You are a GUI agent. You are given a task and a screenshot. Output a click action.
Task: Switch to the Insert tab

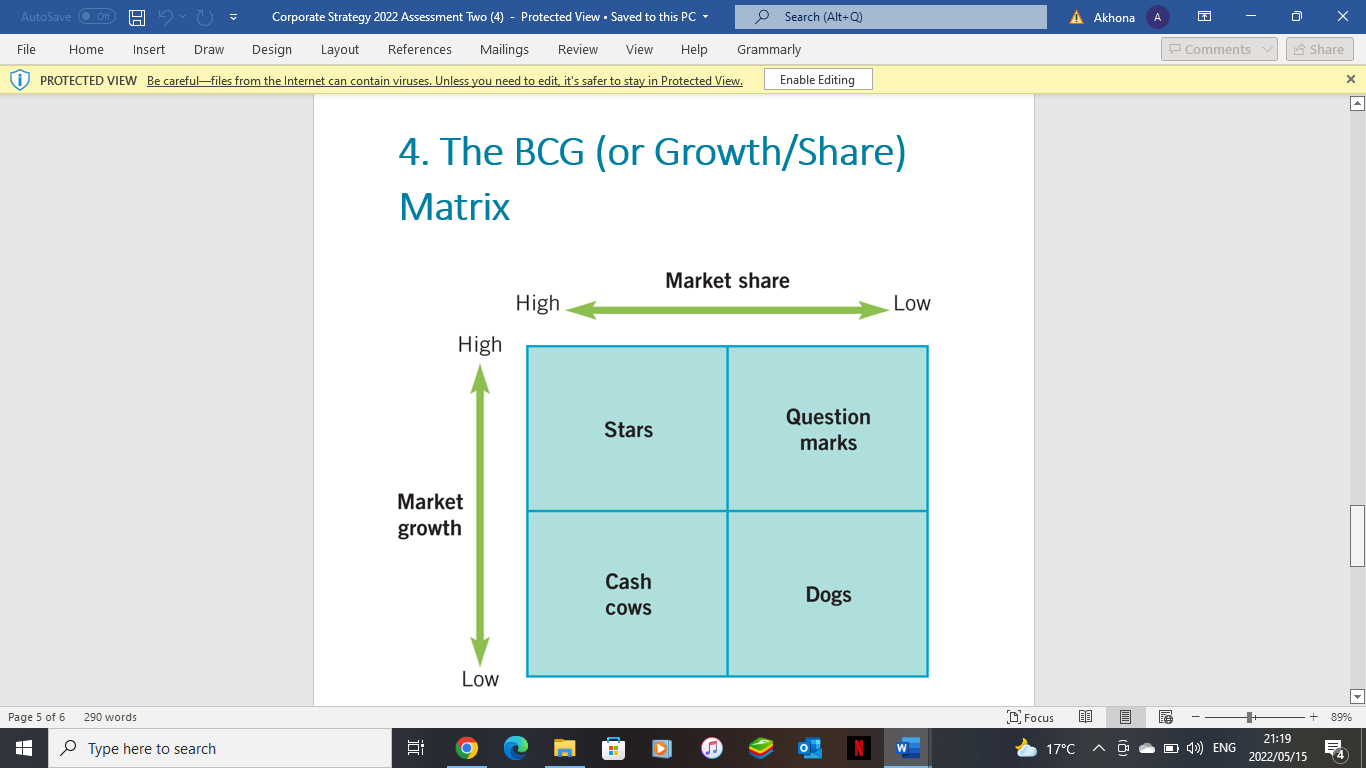(x=149, y=49)
